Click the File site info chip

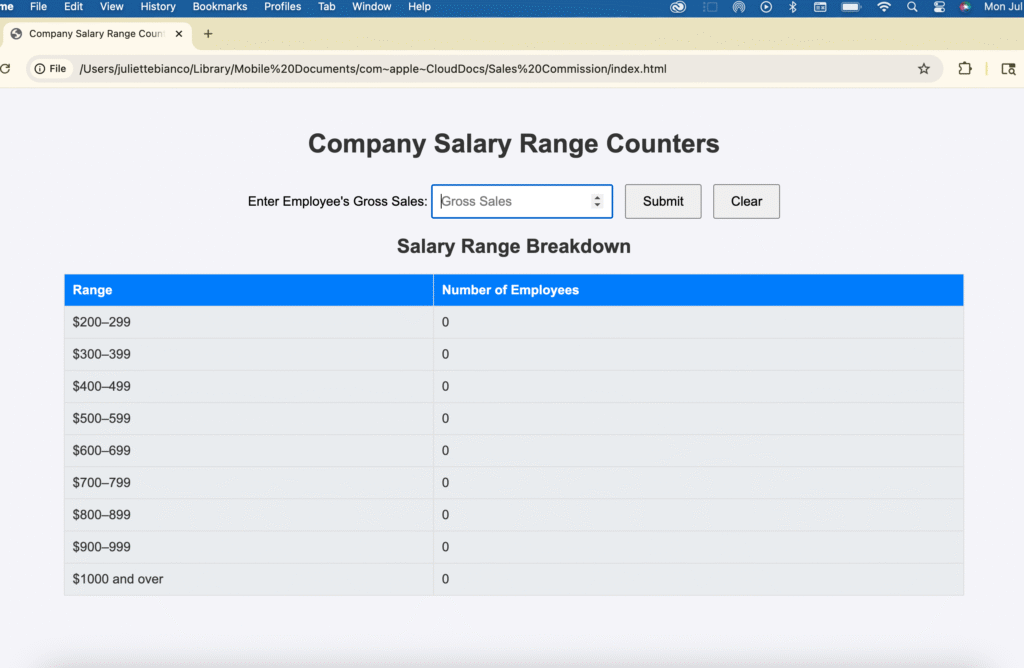[50, 69]
